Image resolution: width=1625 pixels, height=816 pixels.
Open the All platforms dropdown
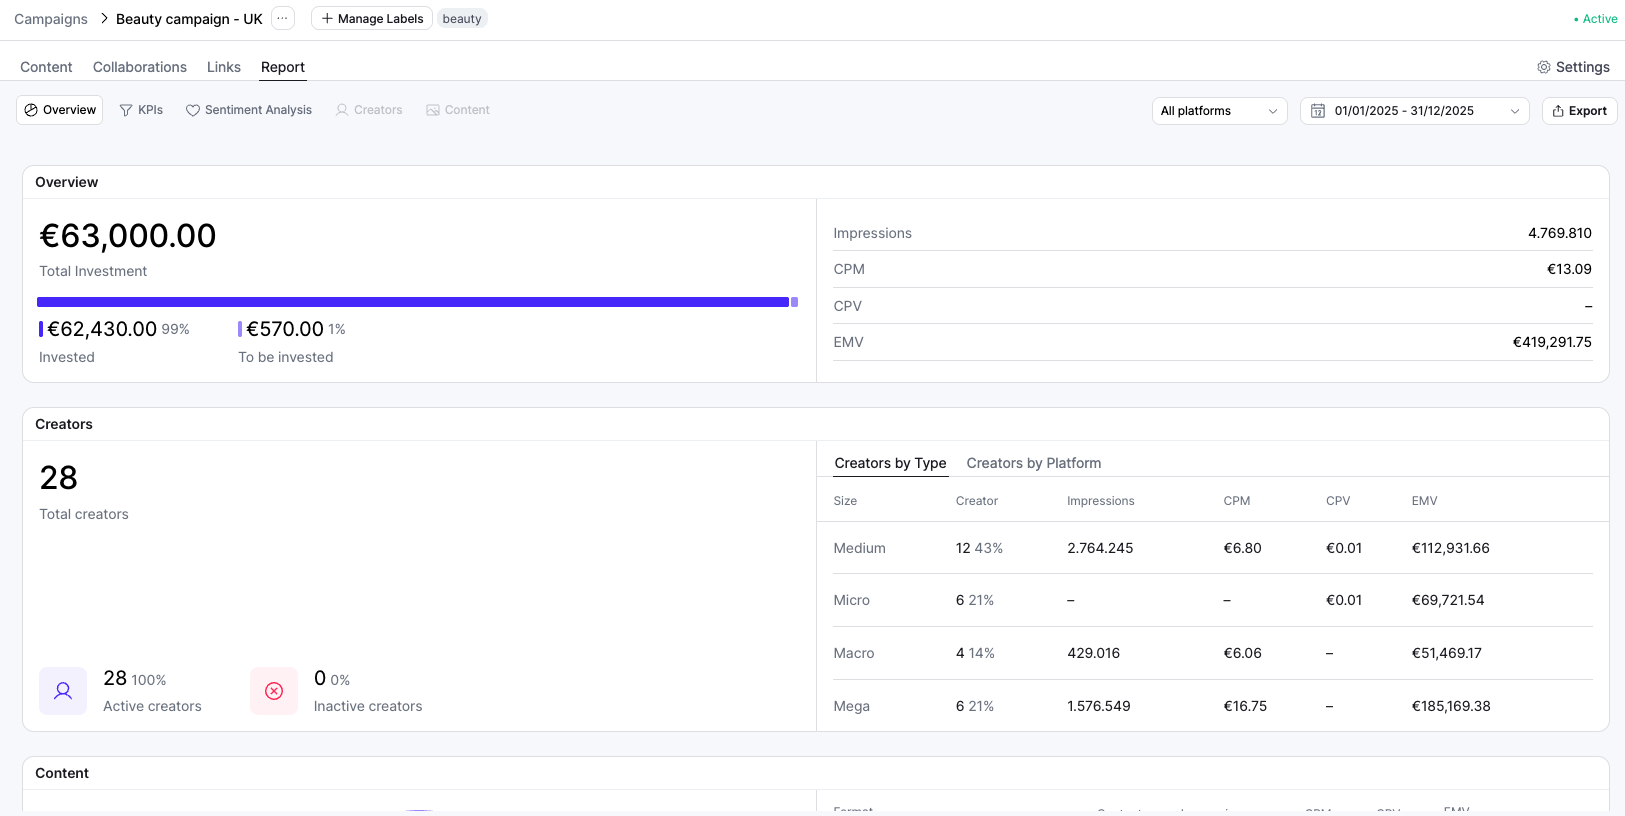point(1218,111)
